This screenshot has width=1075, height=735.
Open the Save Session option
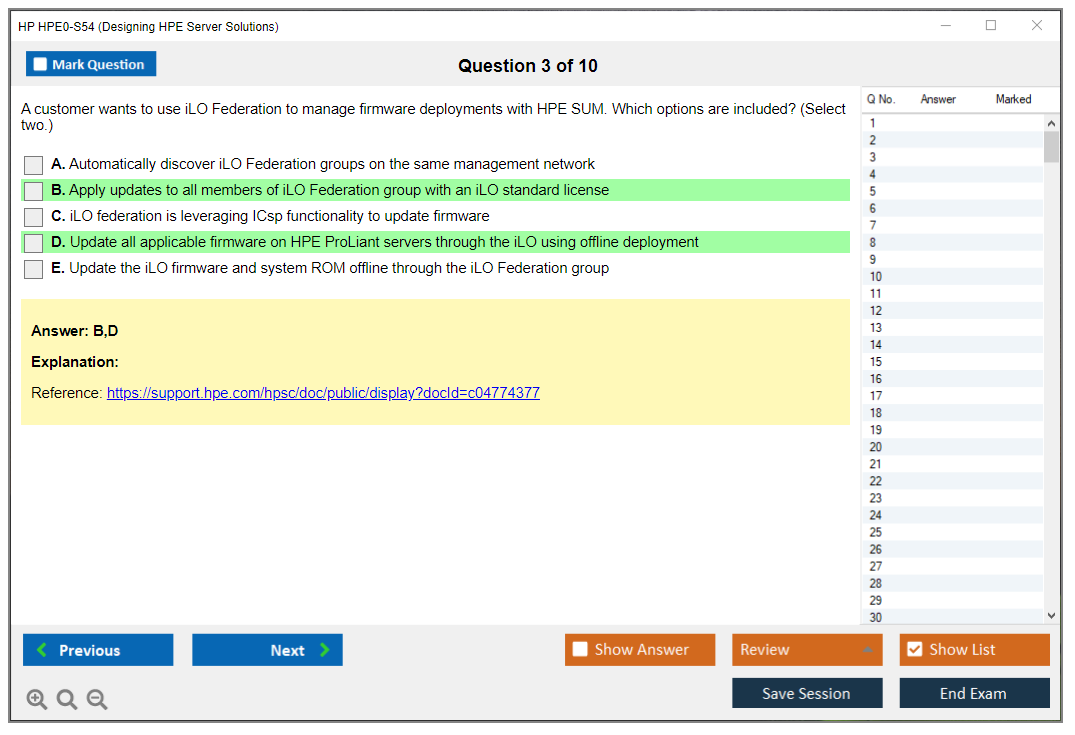(x=807, y=692)
